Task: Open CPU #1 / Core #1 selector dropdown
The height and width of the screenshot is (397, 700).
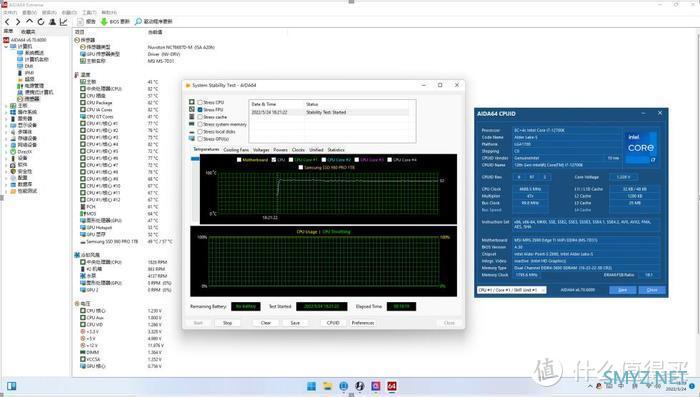Action: pos(512,290)
